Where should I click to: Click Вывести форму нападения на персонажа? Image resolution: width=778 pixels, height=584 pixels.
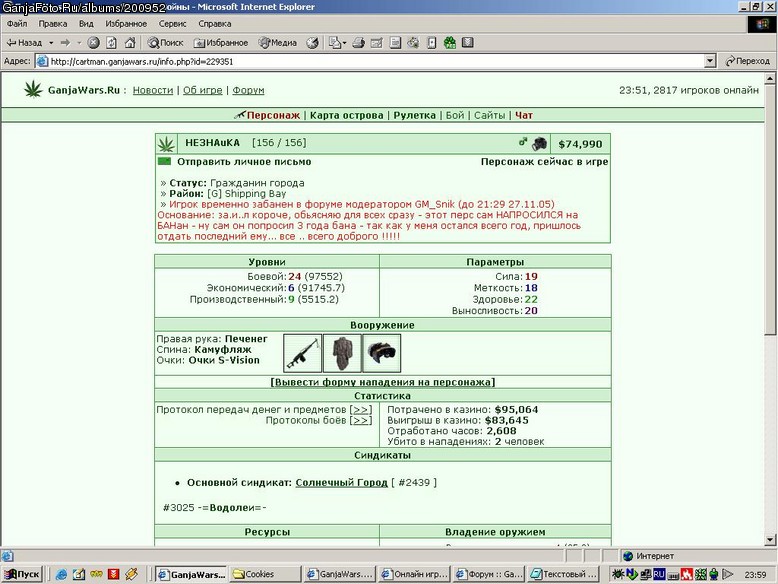tap(383, 382)
